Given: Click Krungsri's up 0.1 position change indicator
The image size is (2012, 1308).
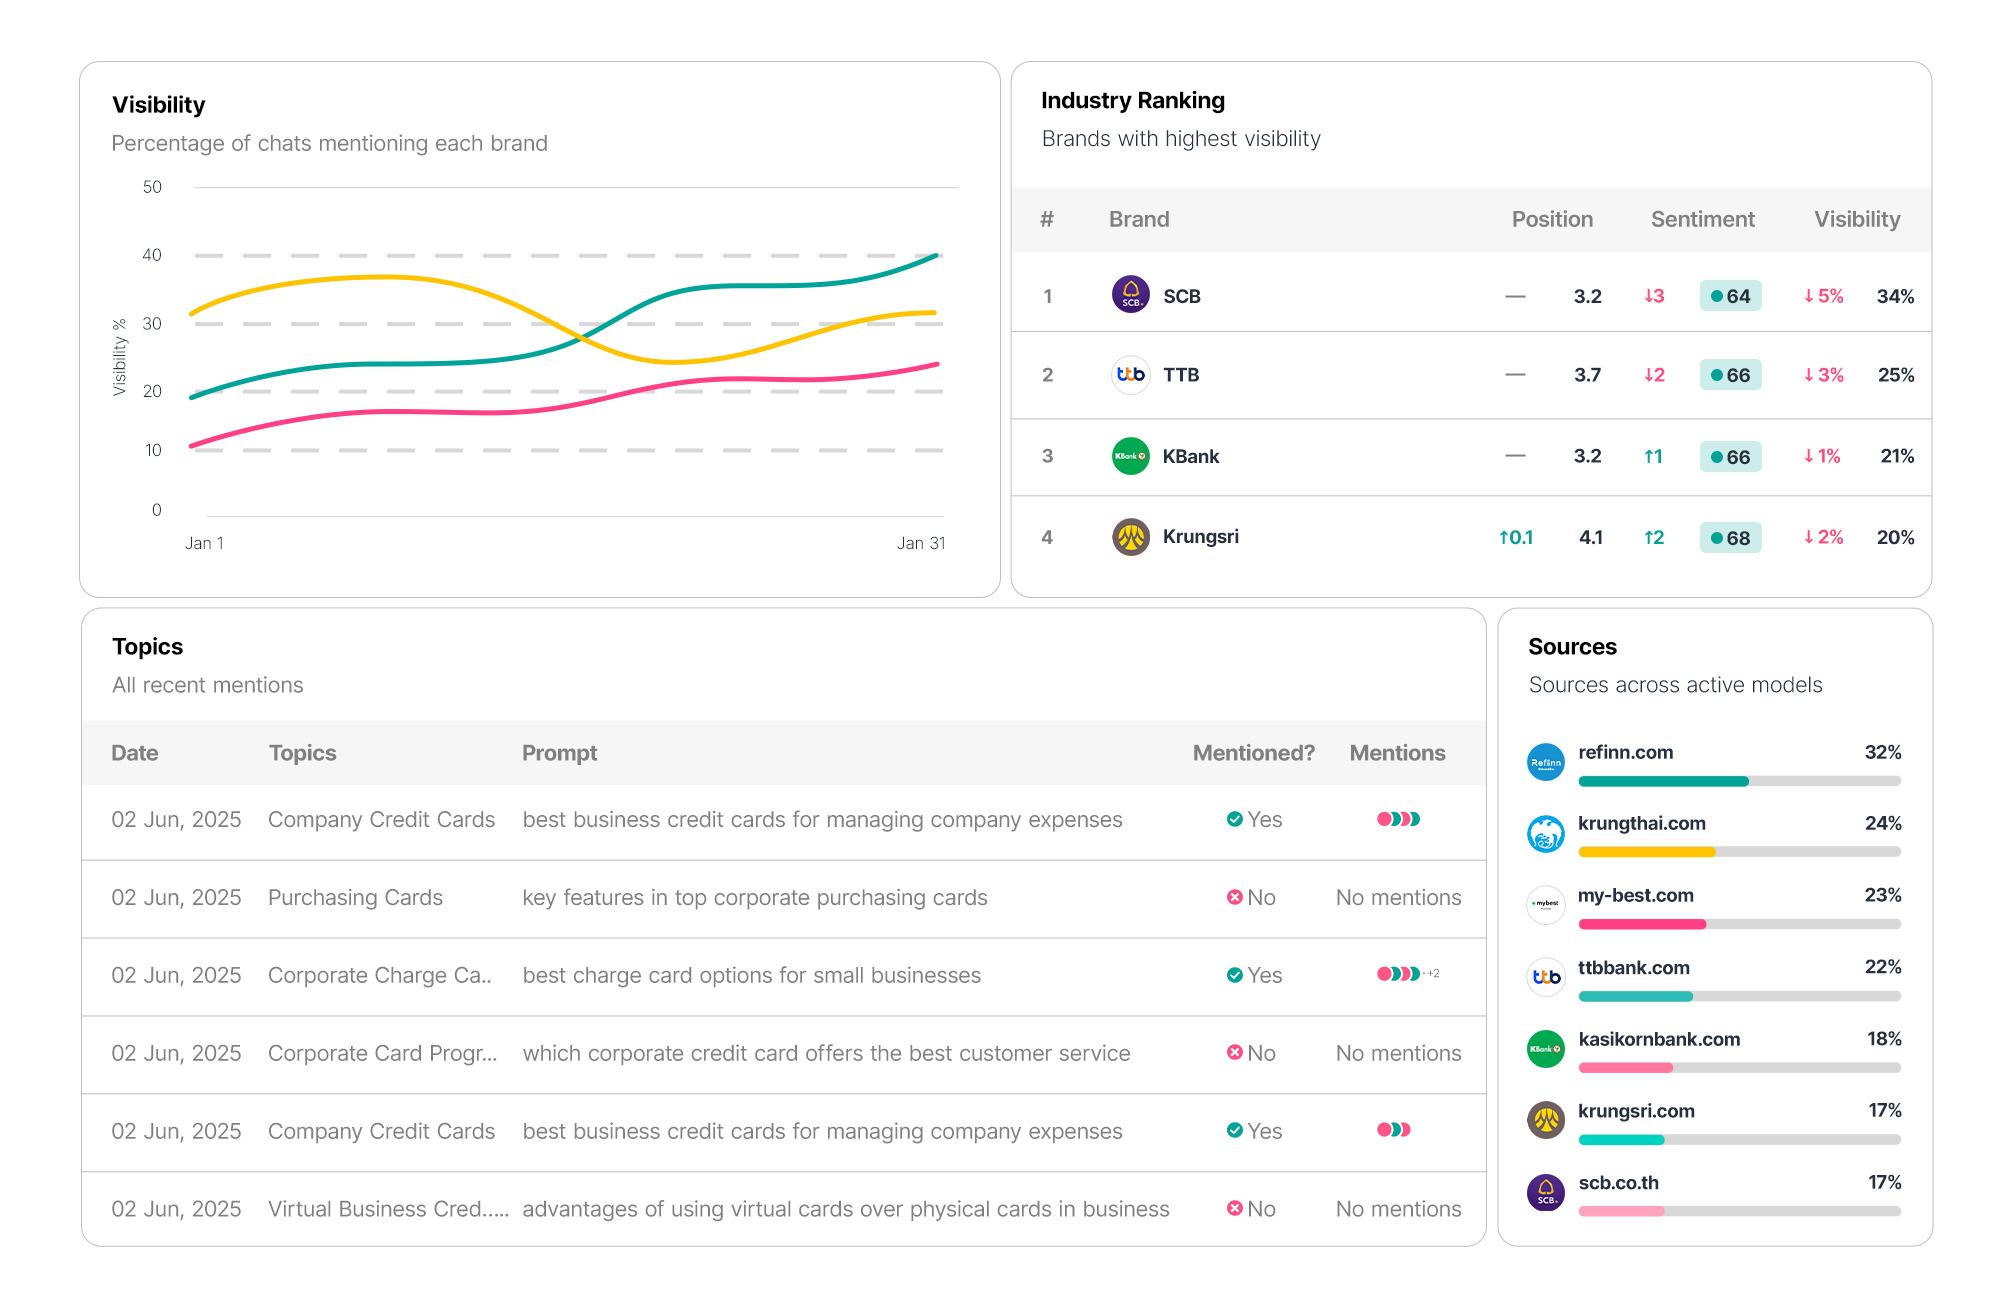Looking at the screenshot, I should 1515,537.
